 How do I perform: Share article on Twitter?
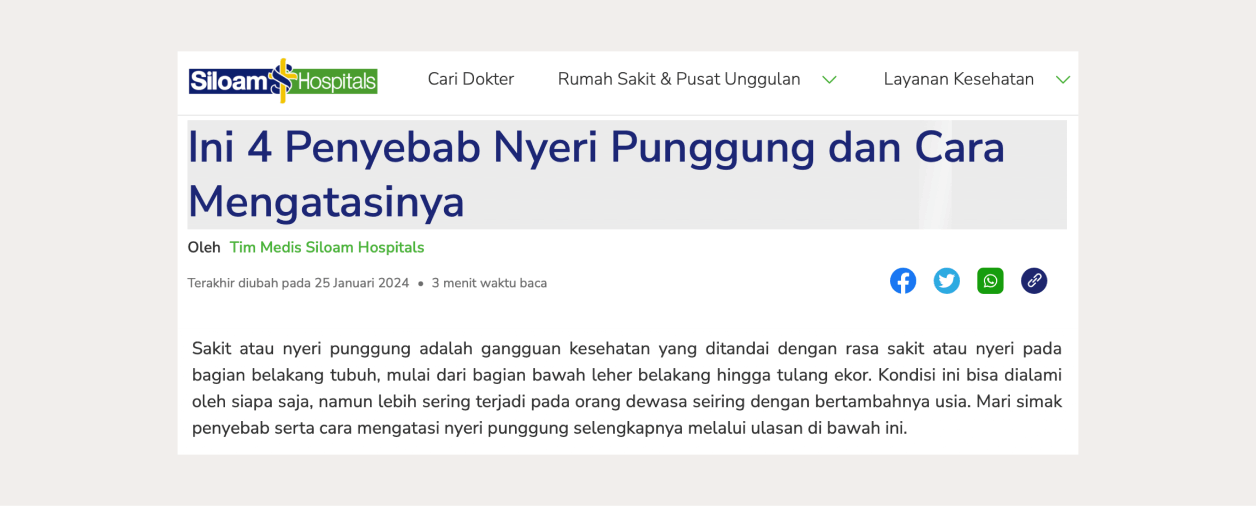pyautogui.click(x=947, y=281)
